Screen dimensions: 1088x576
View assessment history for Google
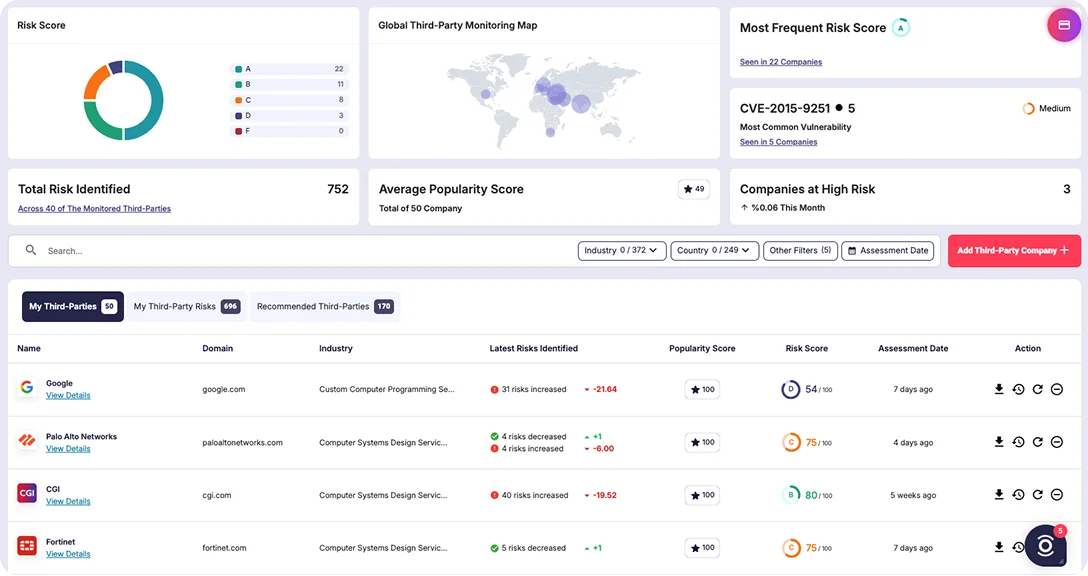(x=1018, y=389)
